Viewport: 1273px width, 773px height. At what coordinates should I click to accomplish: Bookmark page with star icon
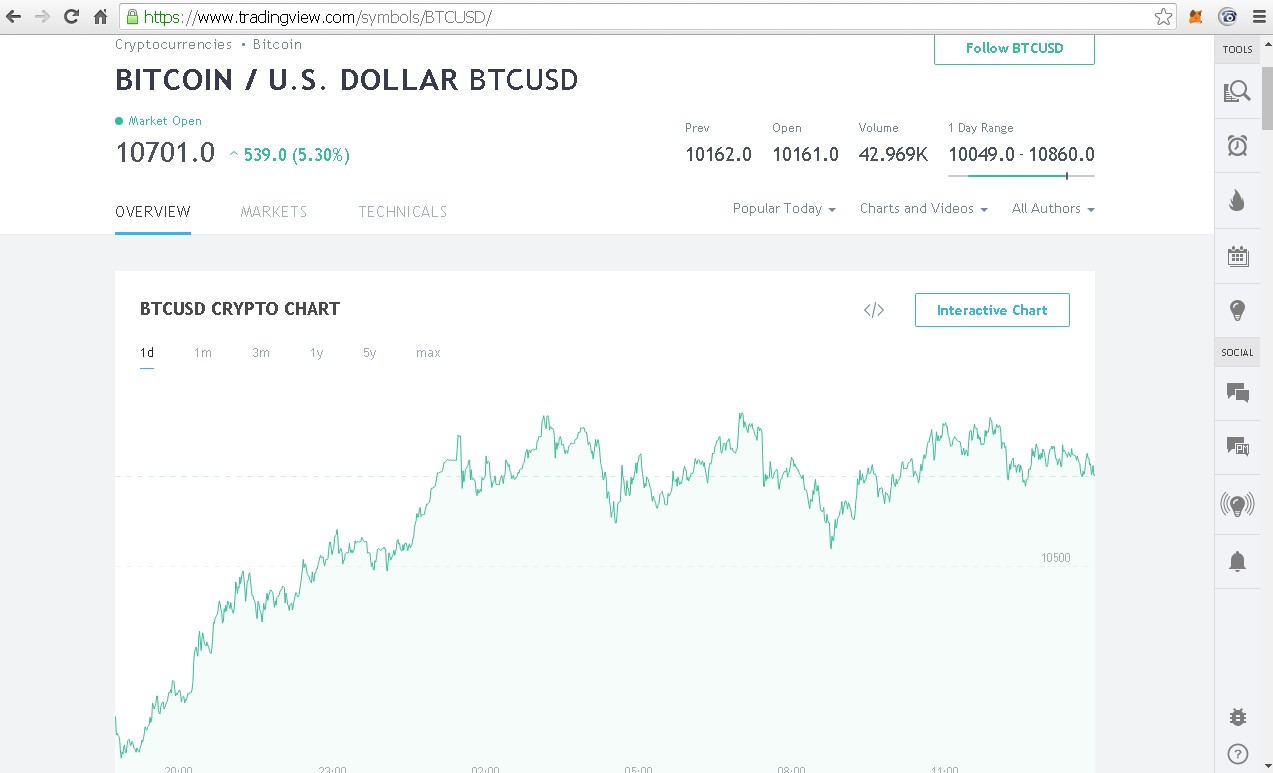pos(1163,17)
